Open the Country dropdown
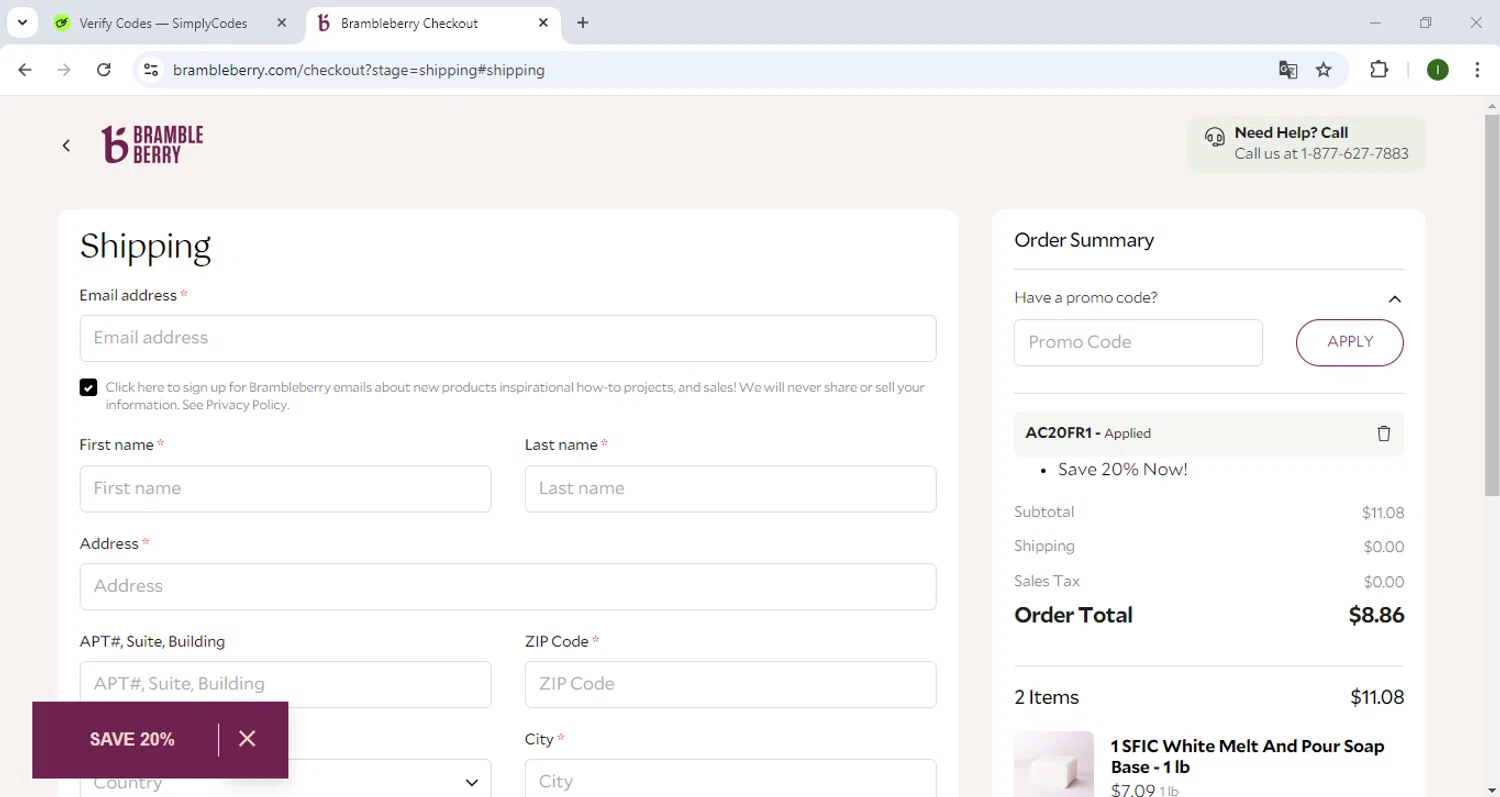The height and width of the screenshot is (797, 1500). coord(285,780)
